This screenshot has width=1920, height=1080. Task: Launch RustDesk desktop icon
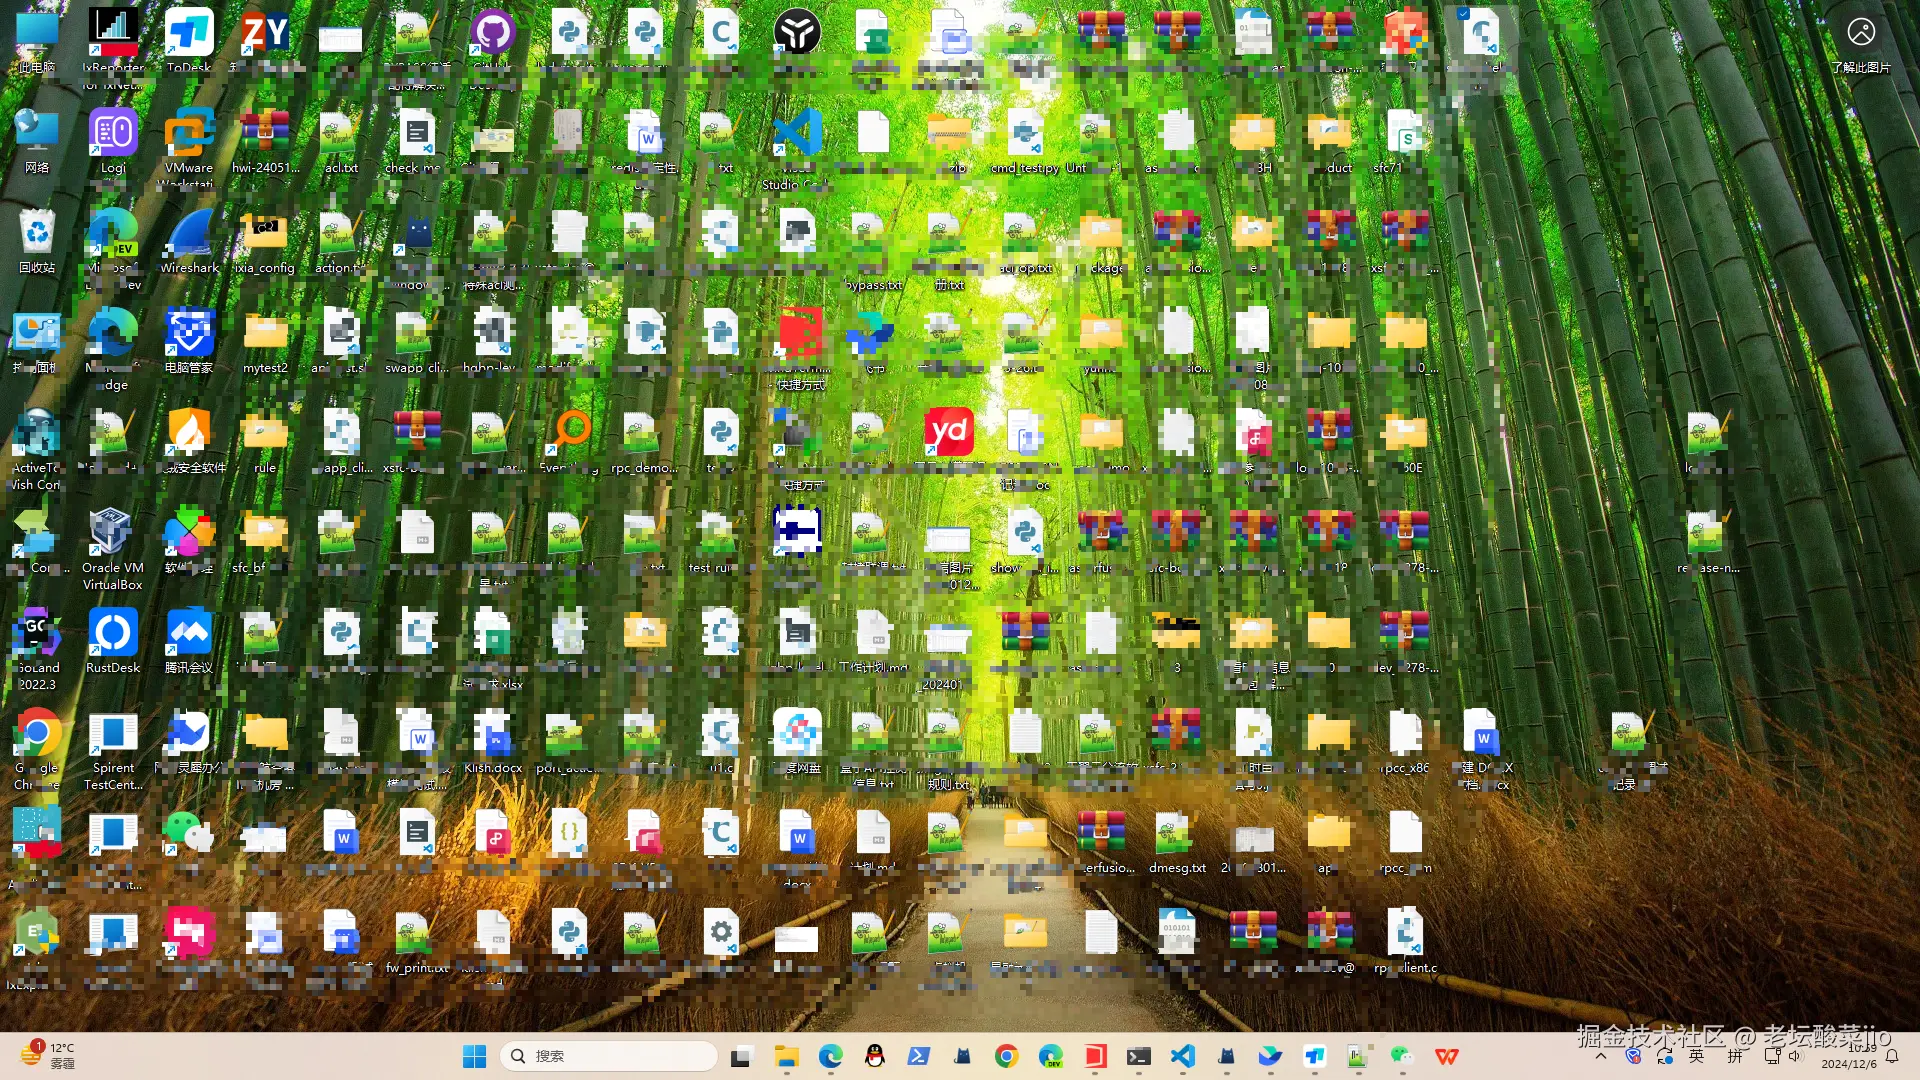(112, 635)
